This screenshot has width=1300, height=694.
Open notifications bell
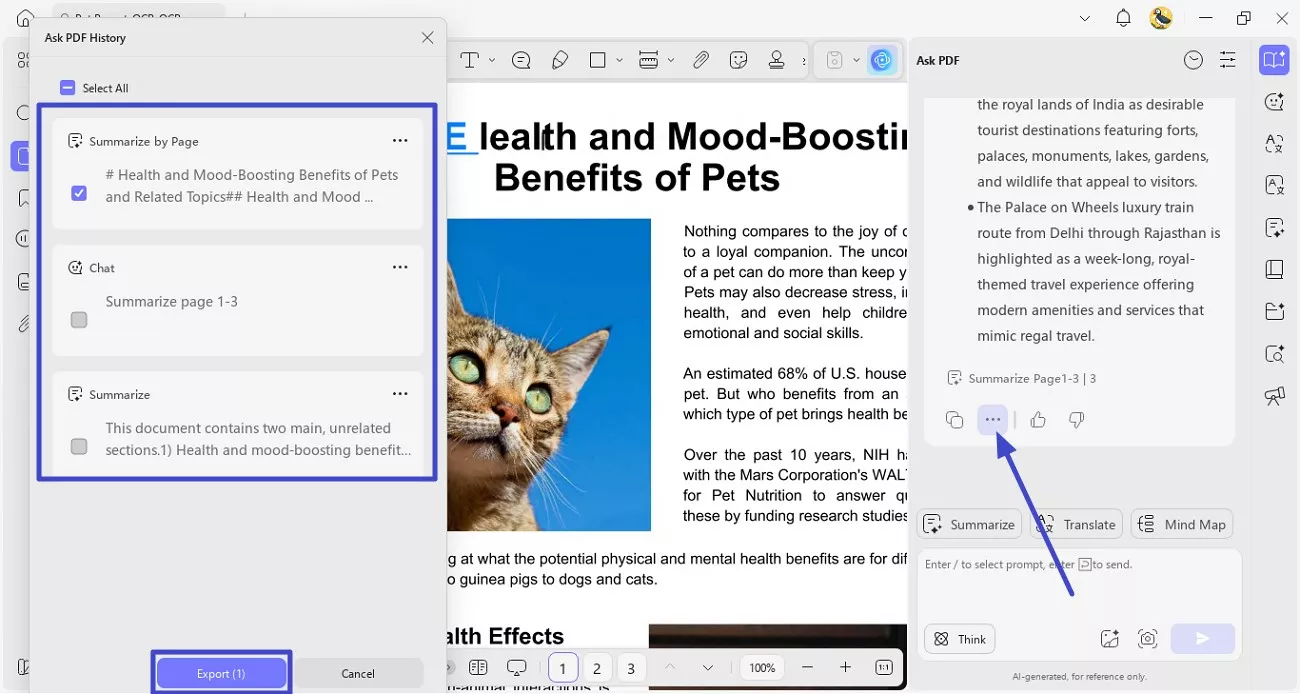1123,18
